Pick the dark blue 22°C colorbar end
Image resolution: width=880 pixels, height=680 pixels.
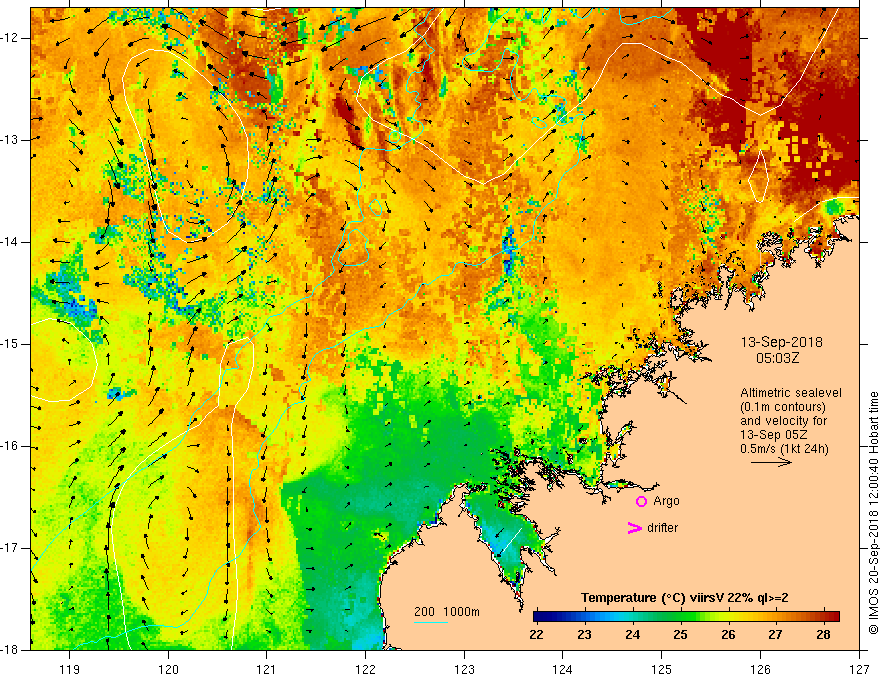click(539, 617)
